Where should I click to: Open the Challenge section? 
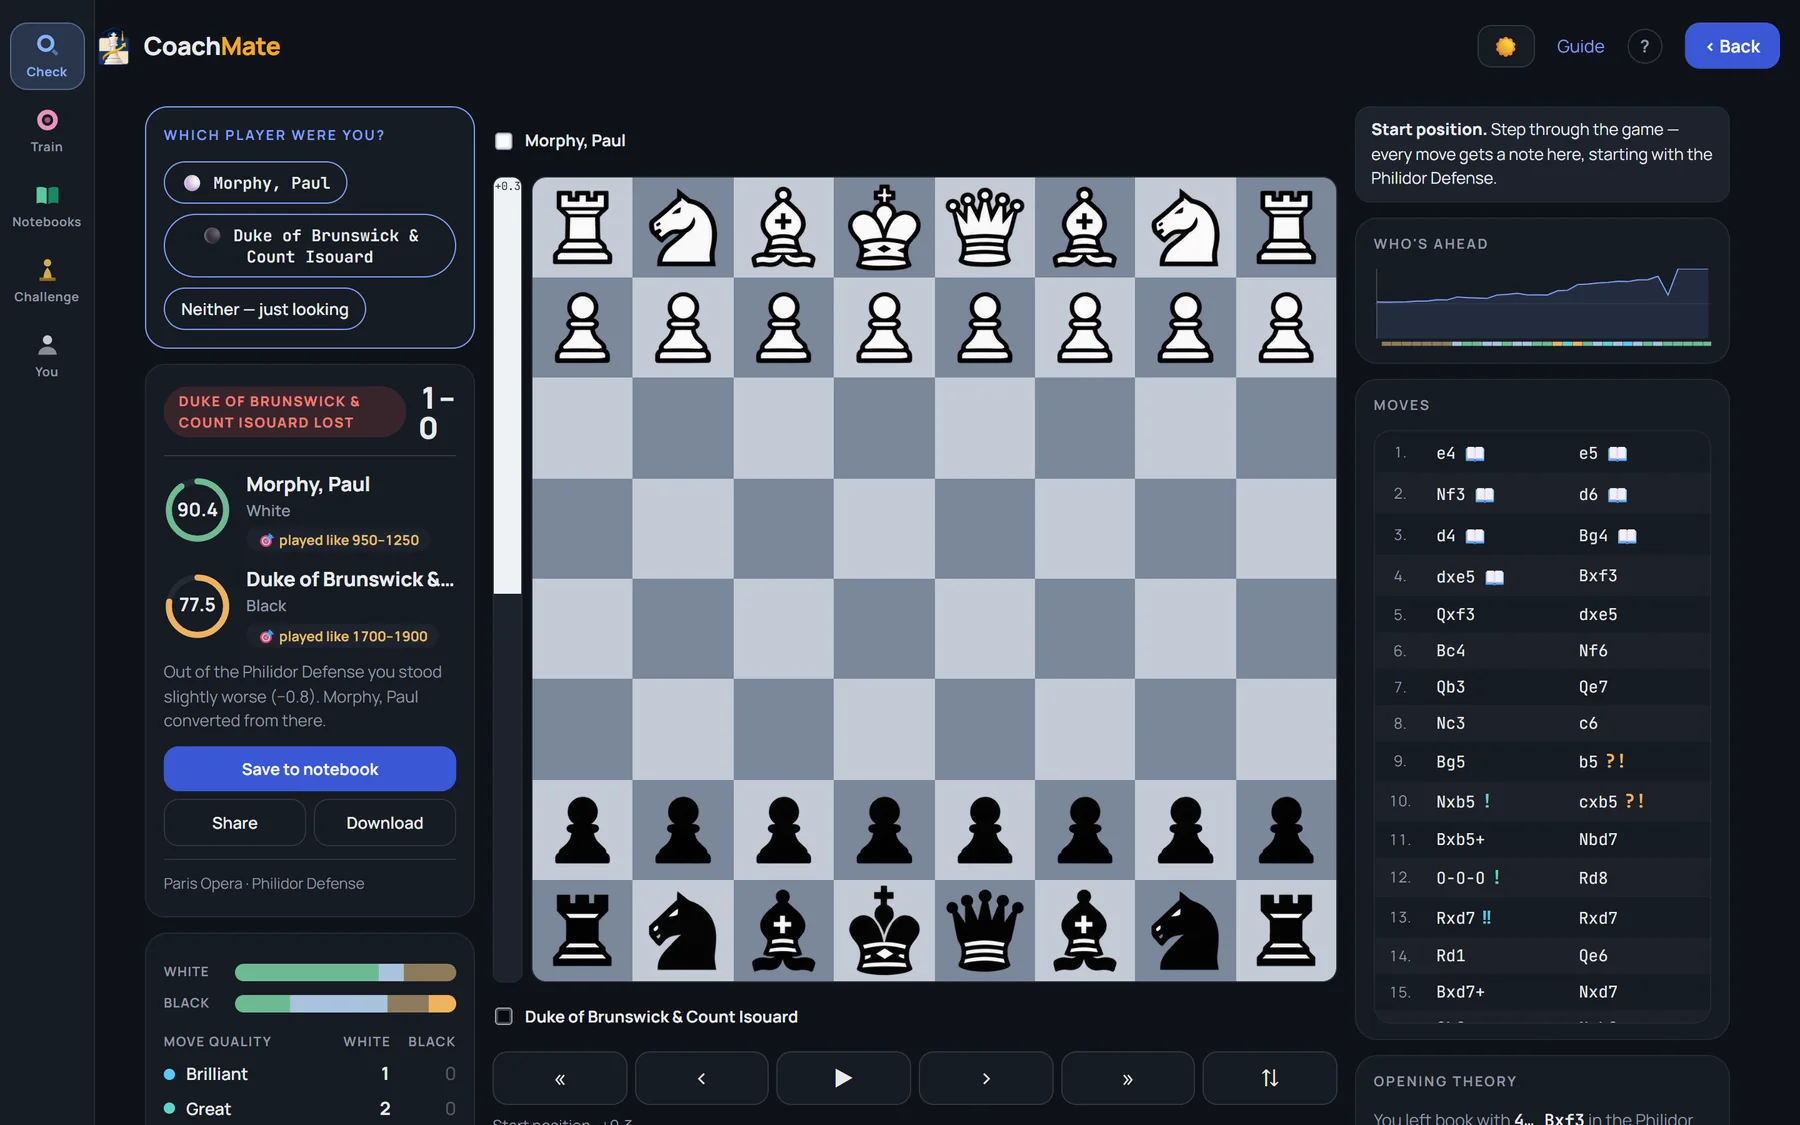[x=47, y=281]
